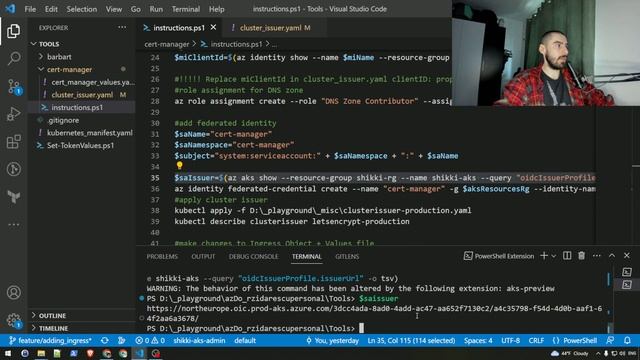The height and width of the screenshot is (360, 640).
Task: Open the Run and Debug view icon
Action: [13, 114]
